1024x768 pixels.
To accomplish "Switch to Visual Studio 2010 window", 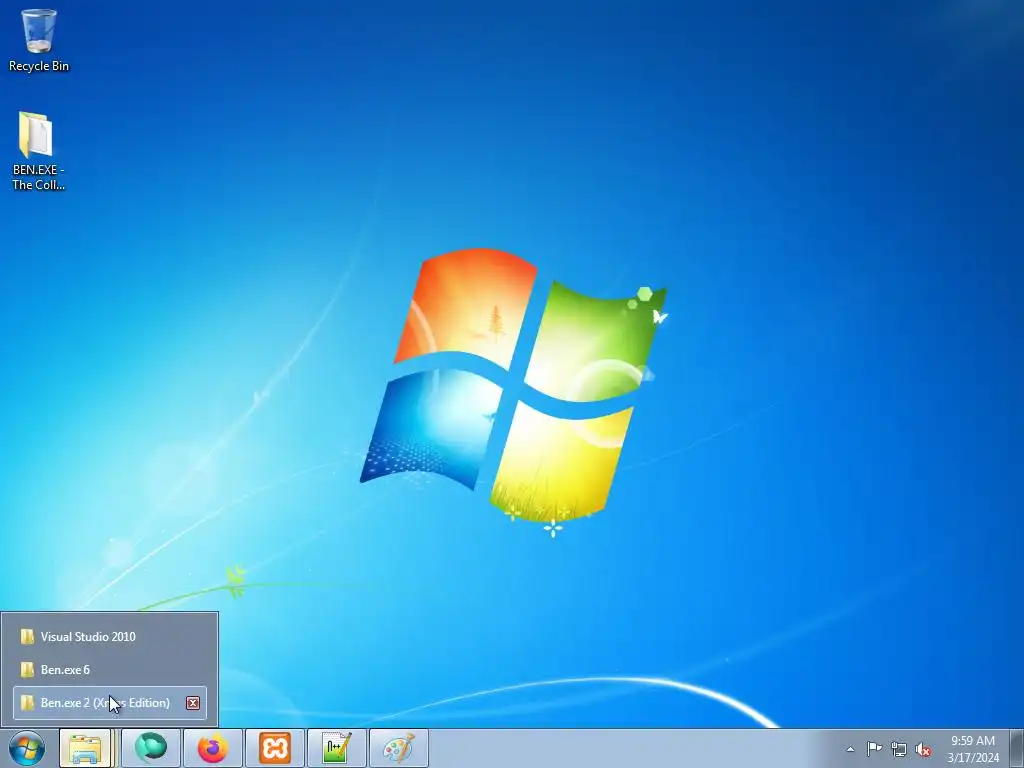I will click(110, 637).
